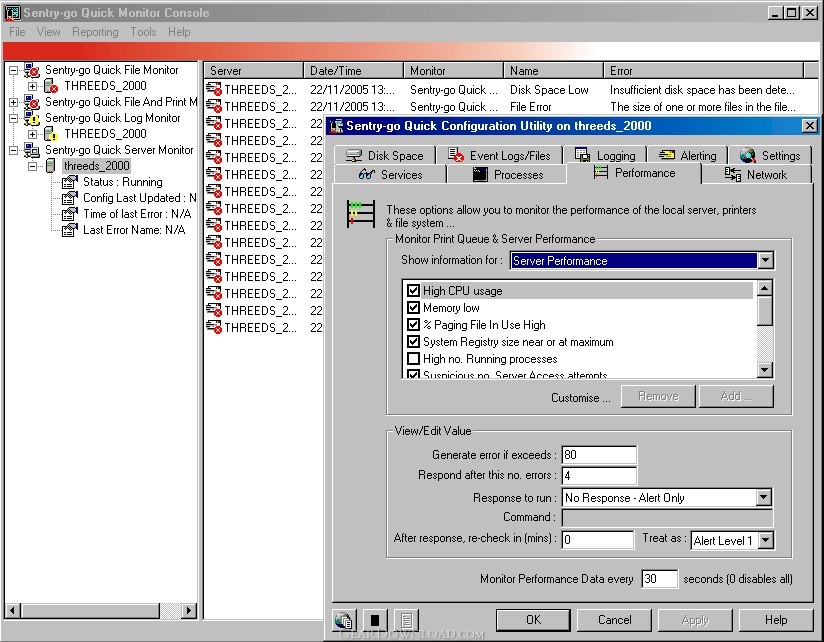Click the Time of last Error item icon
Viewport: 824px width, 642px height.
pos(69,214)
